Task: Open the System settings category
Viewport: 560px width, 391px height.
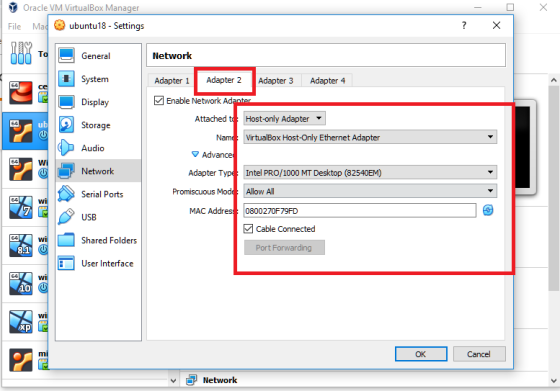Action: coord(98,79)
